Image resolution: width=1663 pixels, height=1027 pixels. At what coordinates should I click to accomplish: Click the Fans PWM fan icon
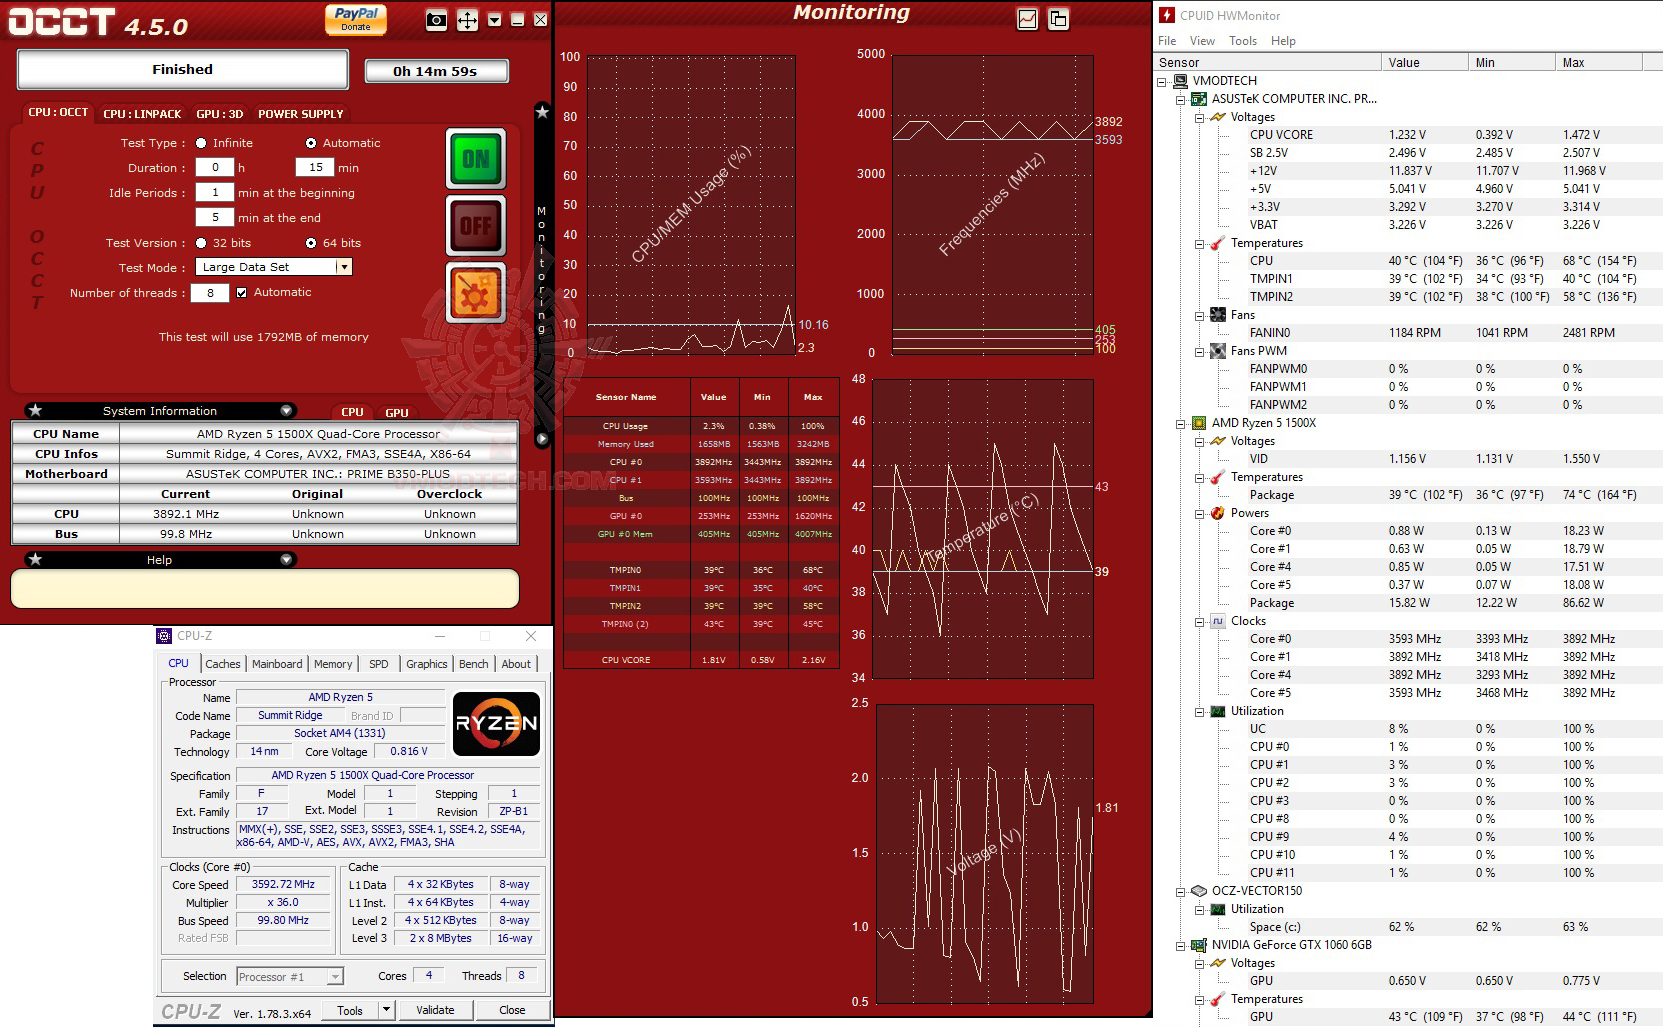pos(1217,351)
